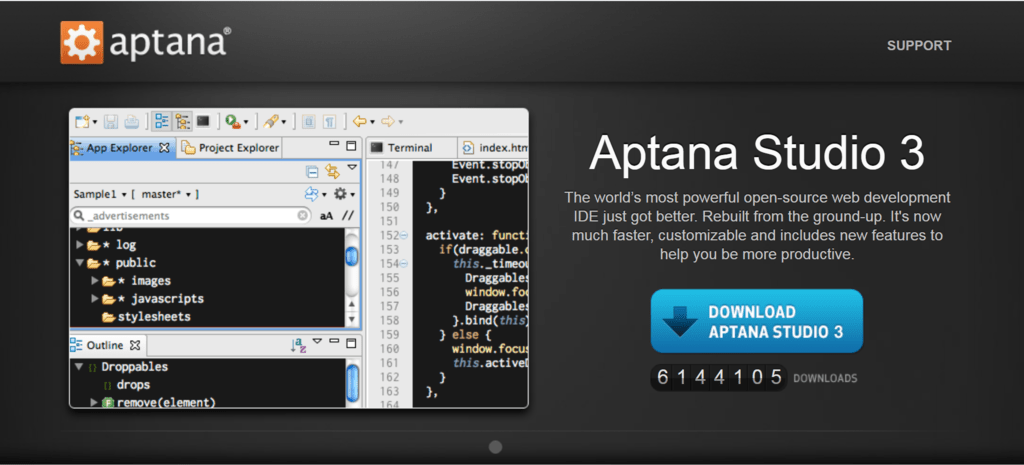The image size is (1024, 465).
Task: Click the New file wizard icon
Action: tap(82, 121)
